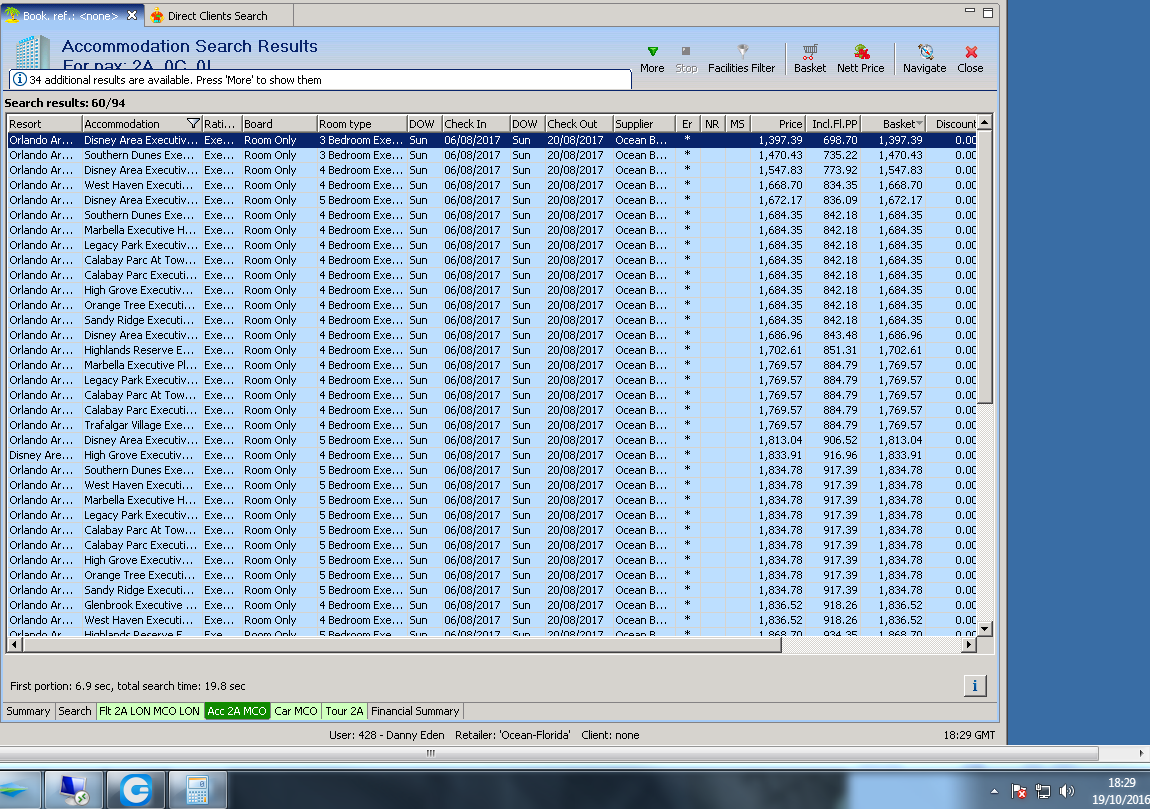Open the Financial Summary tab
The image size is (1150, 809).
tap(415, 711)
